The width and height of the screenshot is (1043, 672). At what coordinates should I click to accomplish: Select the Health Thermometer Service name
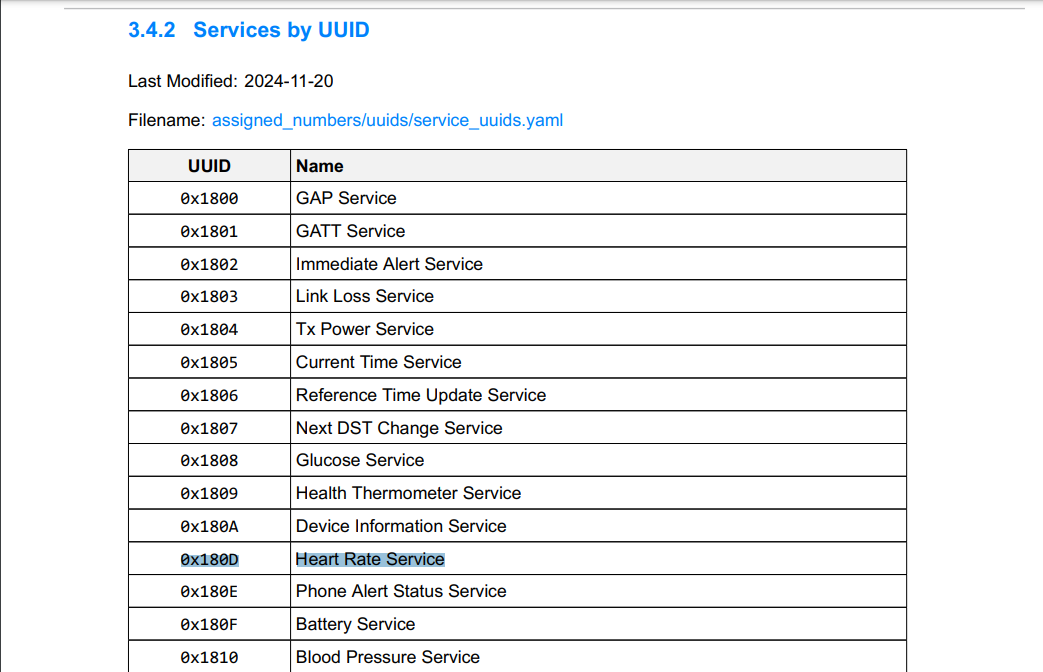[x=408, y=493]
